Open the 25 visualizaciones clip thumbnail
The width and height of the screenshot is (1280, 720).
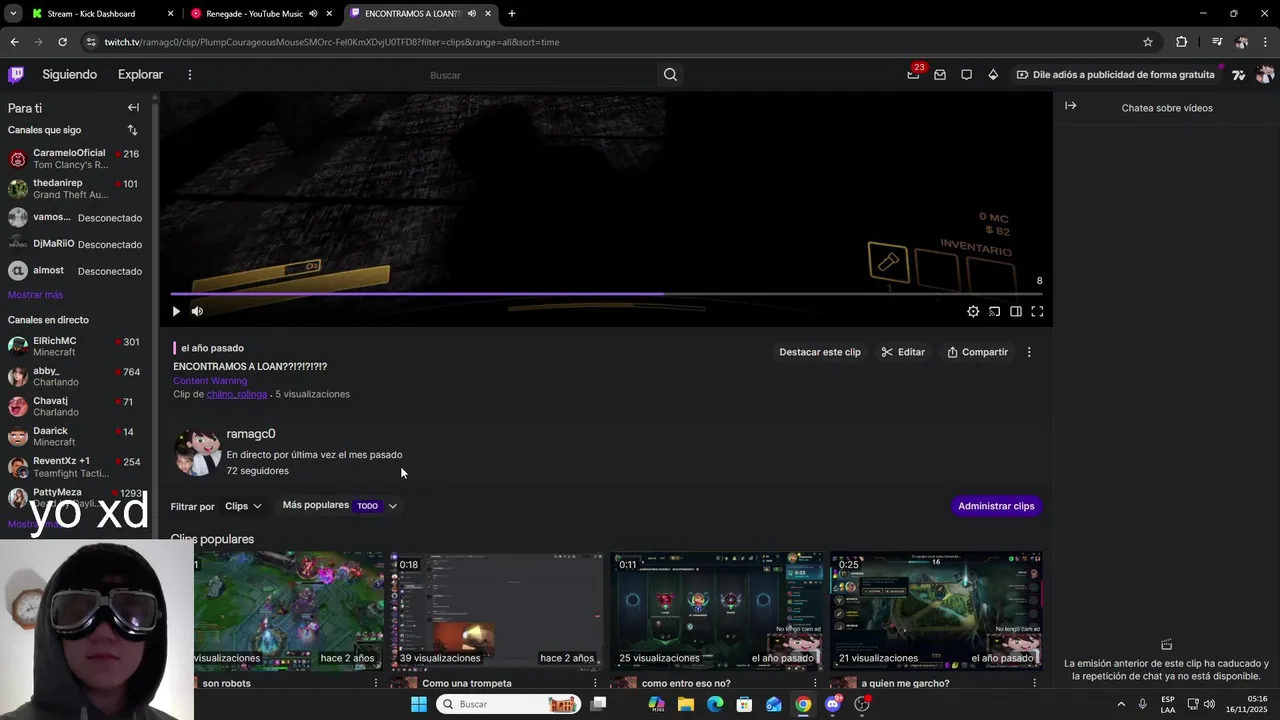(x=717, y=610)
